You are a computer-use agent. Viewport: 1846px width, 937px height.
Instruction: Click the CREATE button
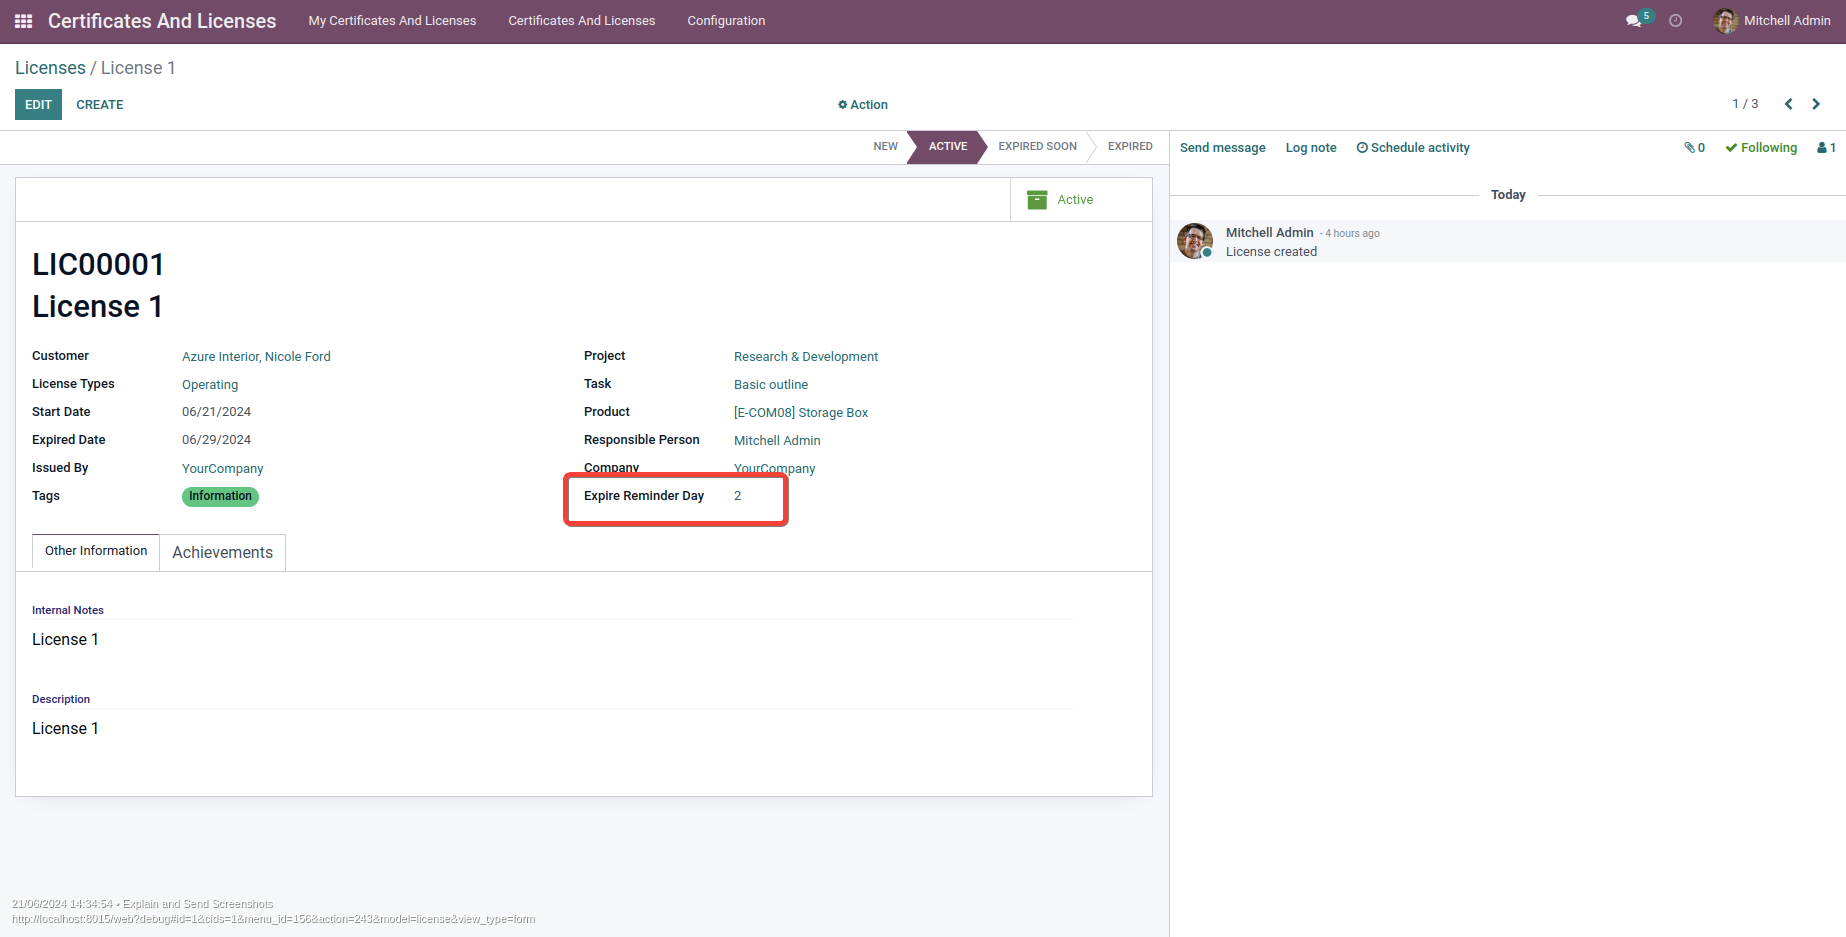pyautogui.click(x=100, y=105)
